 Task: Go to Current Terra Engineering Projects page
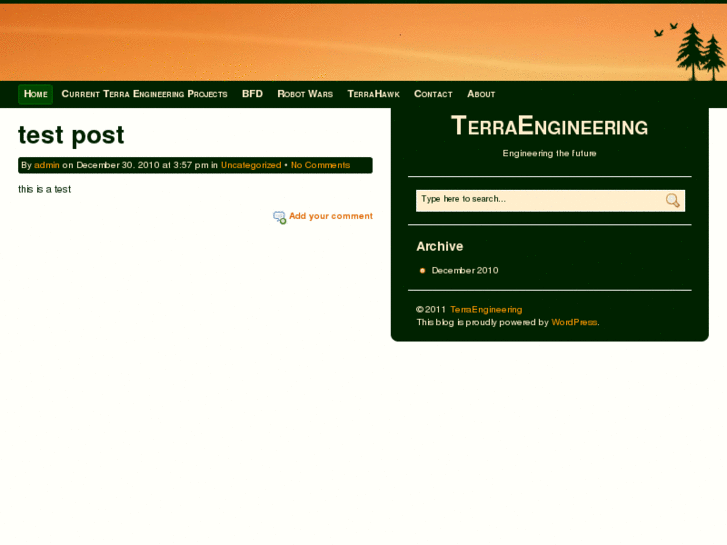coord(144,94)
